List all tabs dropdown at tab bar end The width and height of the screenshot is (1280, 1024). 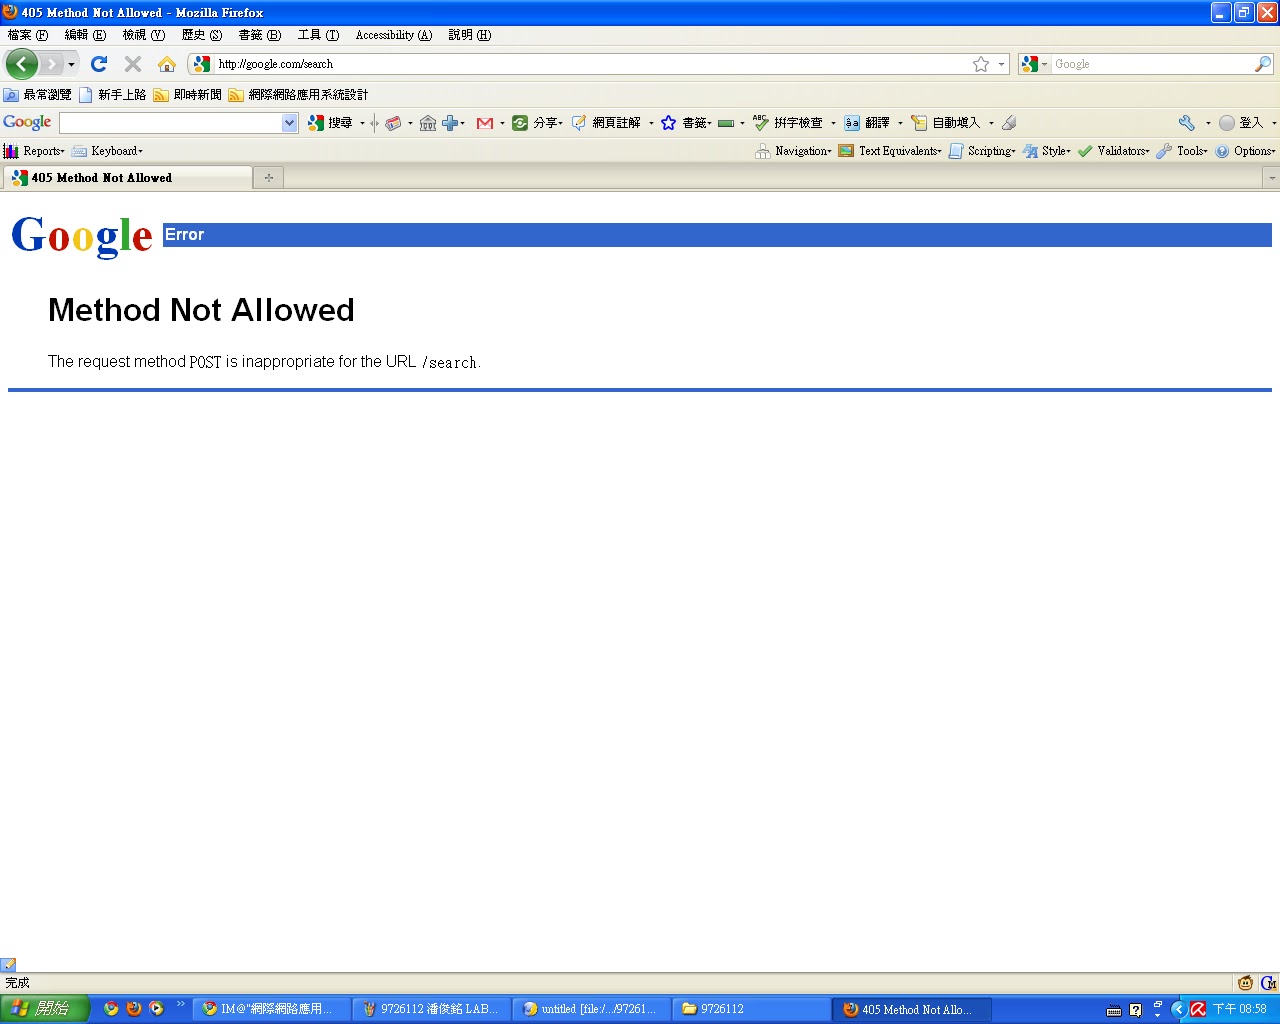pos(1272,178)
